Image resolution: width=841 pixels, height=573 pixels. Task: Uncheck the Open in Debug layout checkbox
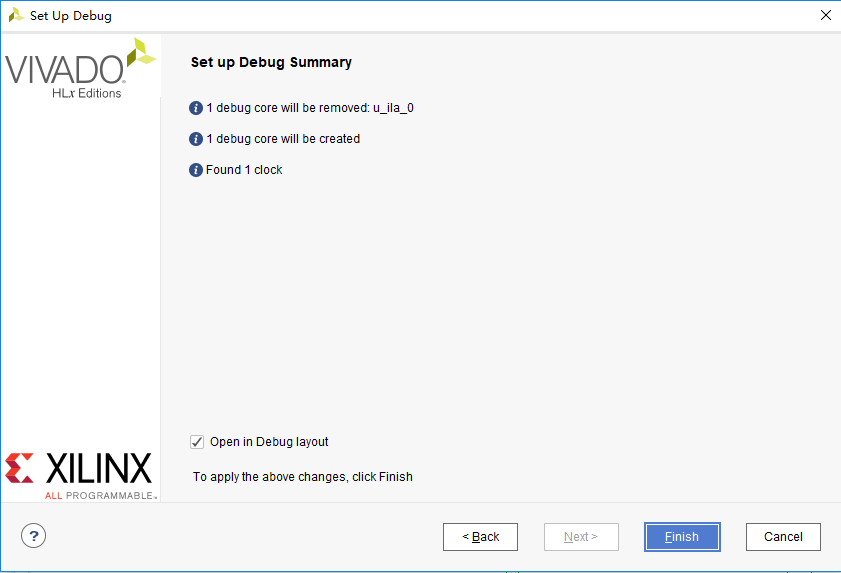pyautogui.click(x=197, y=442)
